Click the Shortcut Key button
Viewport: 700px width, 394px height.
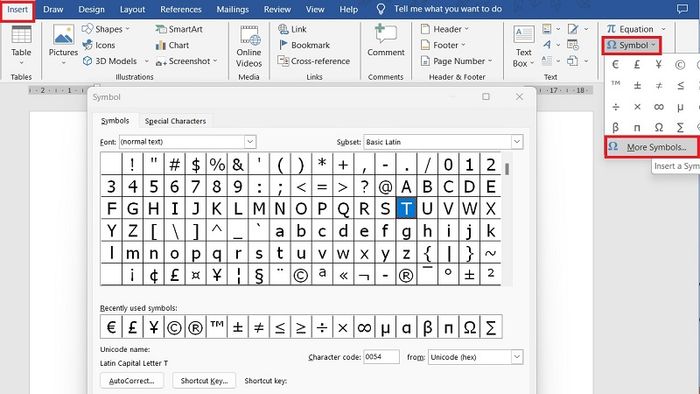[204, 381]
